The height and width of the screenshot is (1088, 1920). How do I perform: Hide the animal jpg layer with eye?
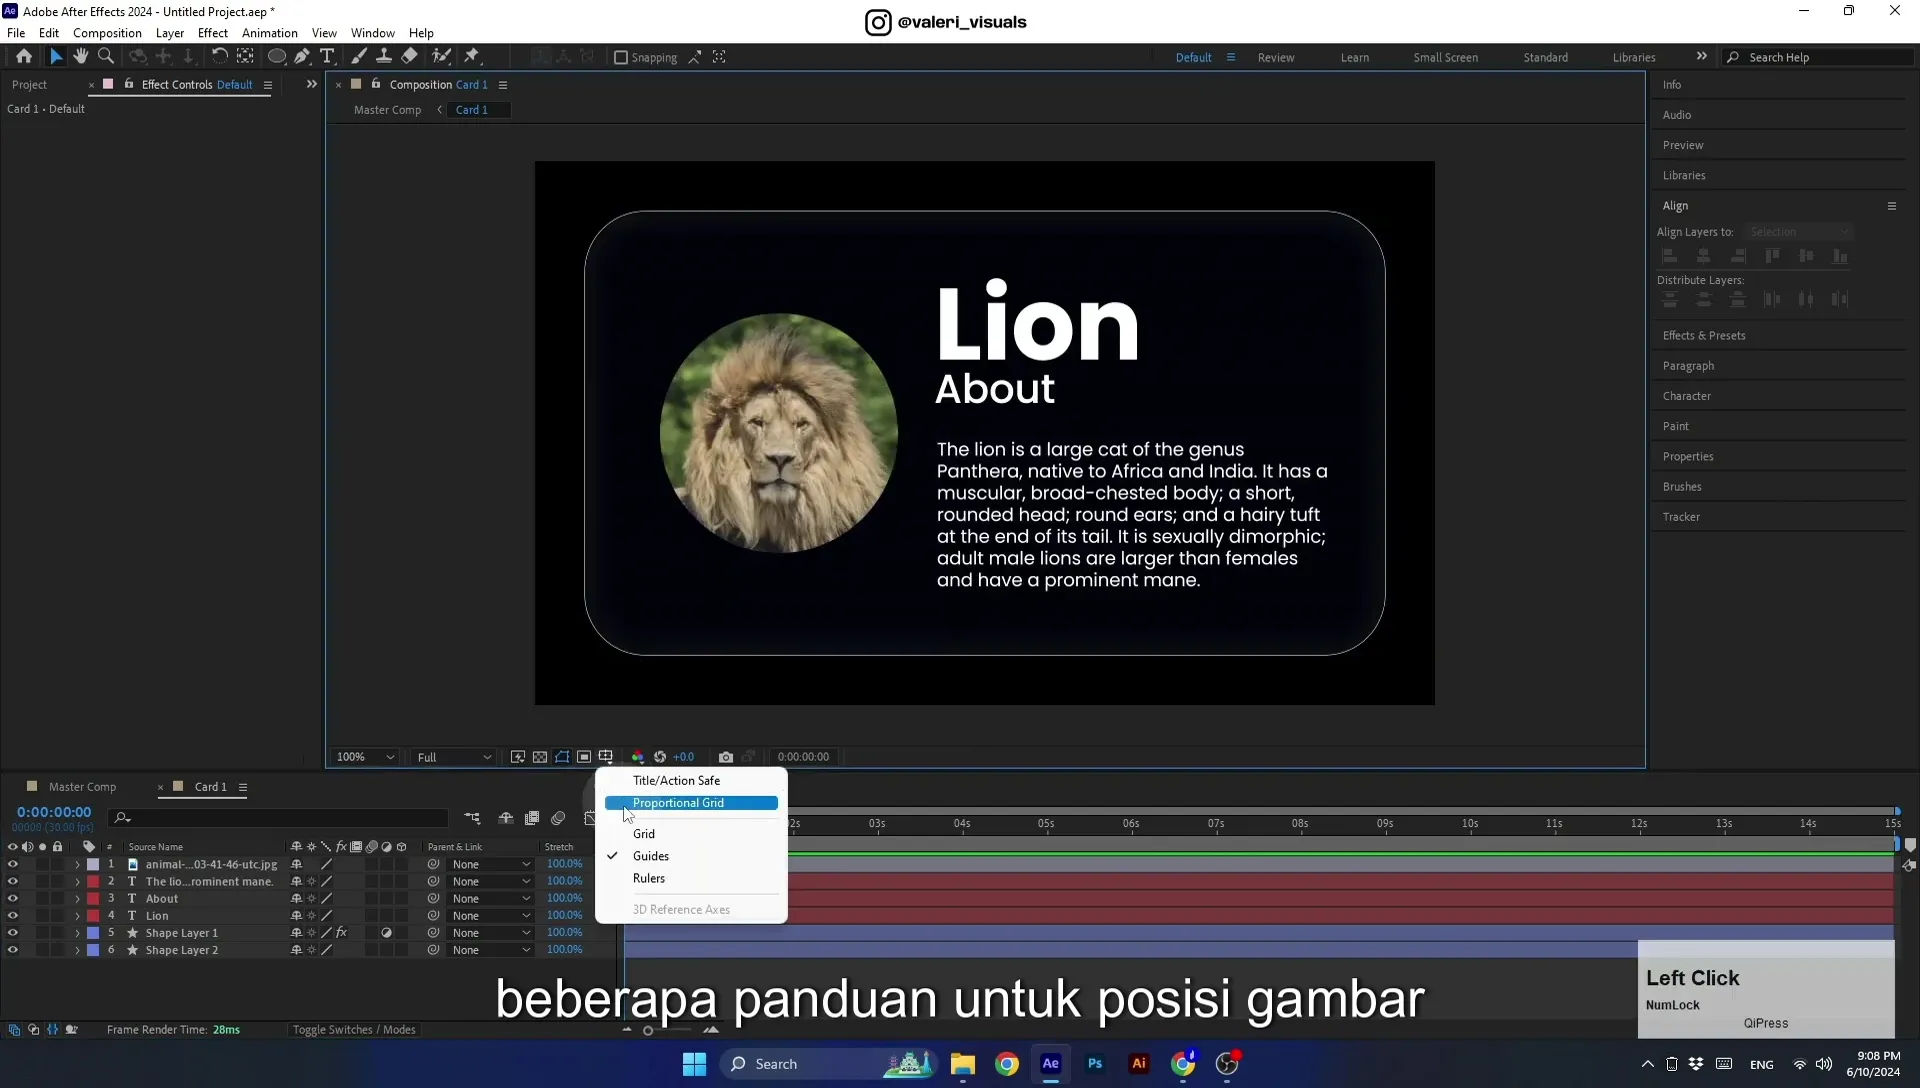click(x=12, y=864)
